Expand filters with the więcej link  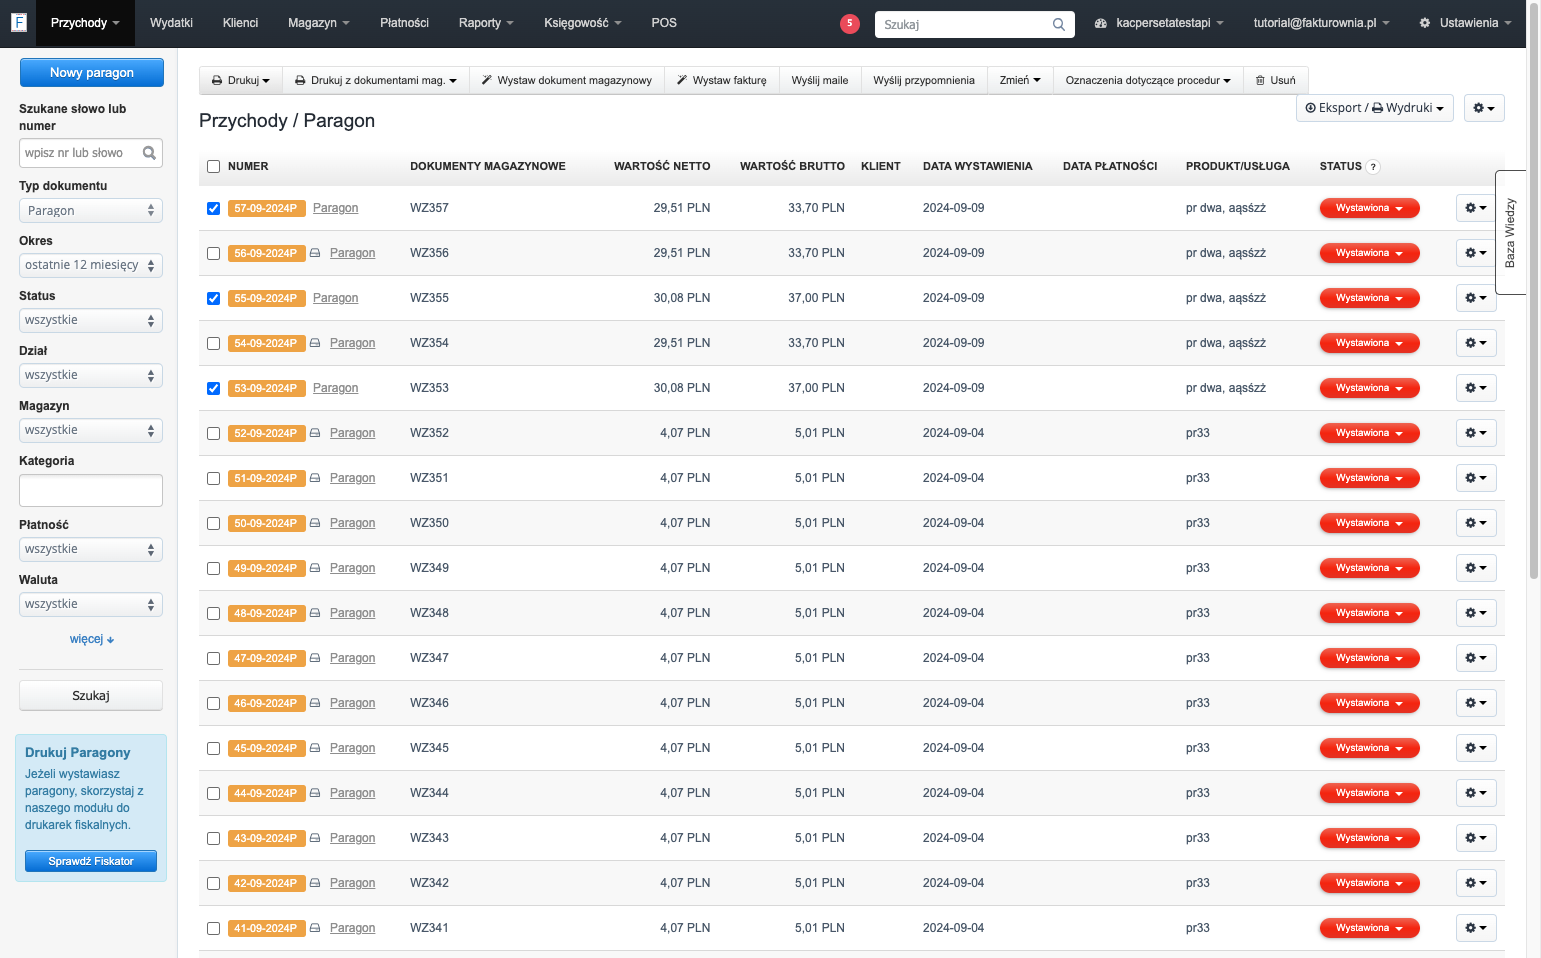point(92,639)
